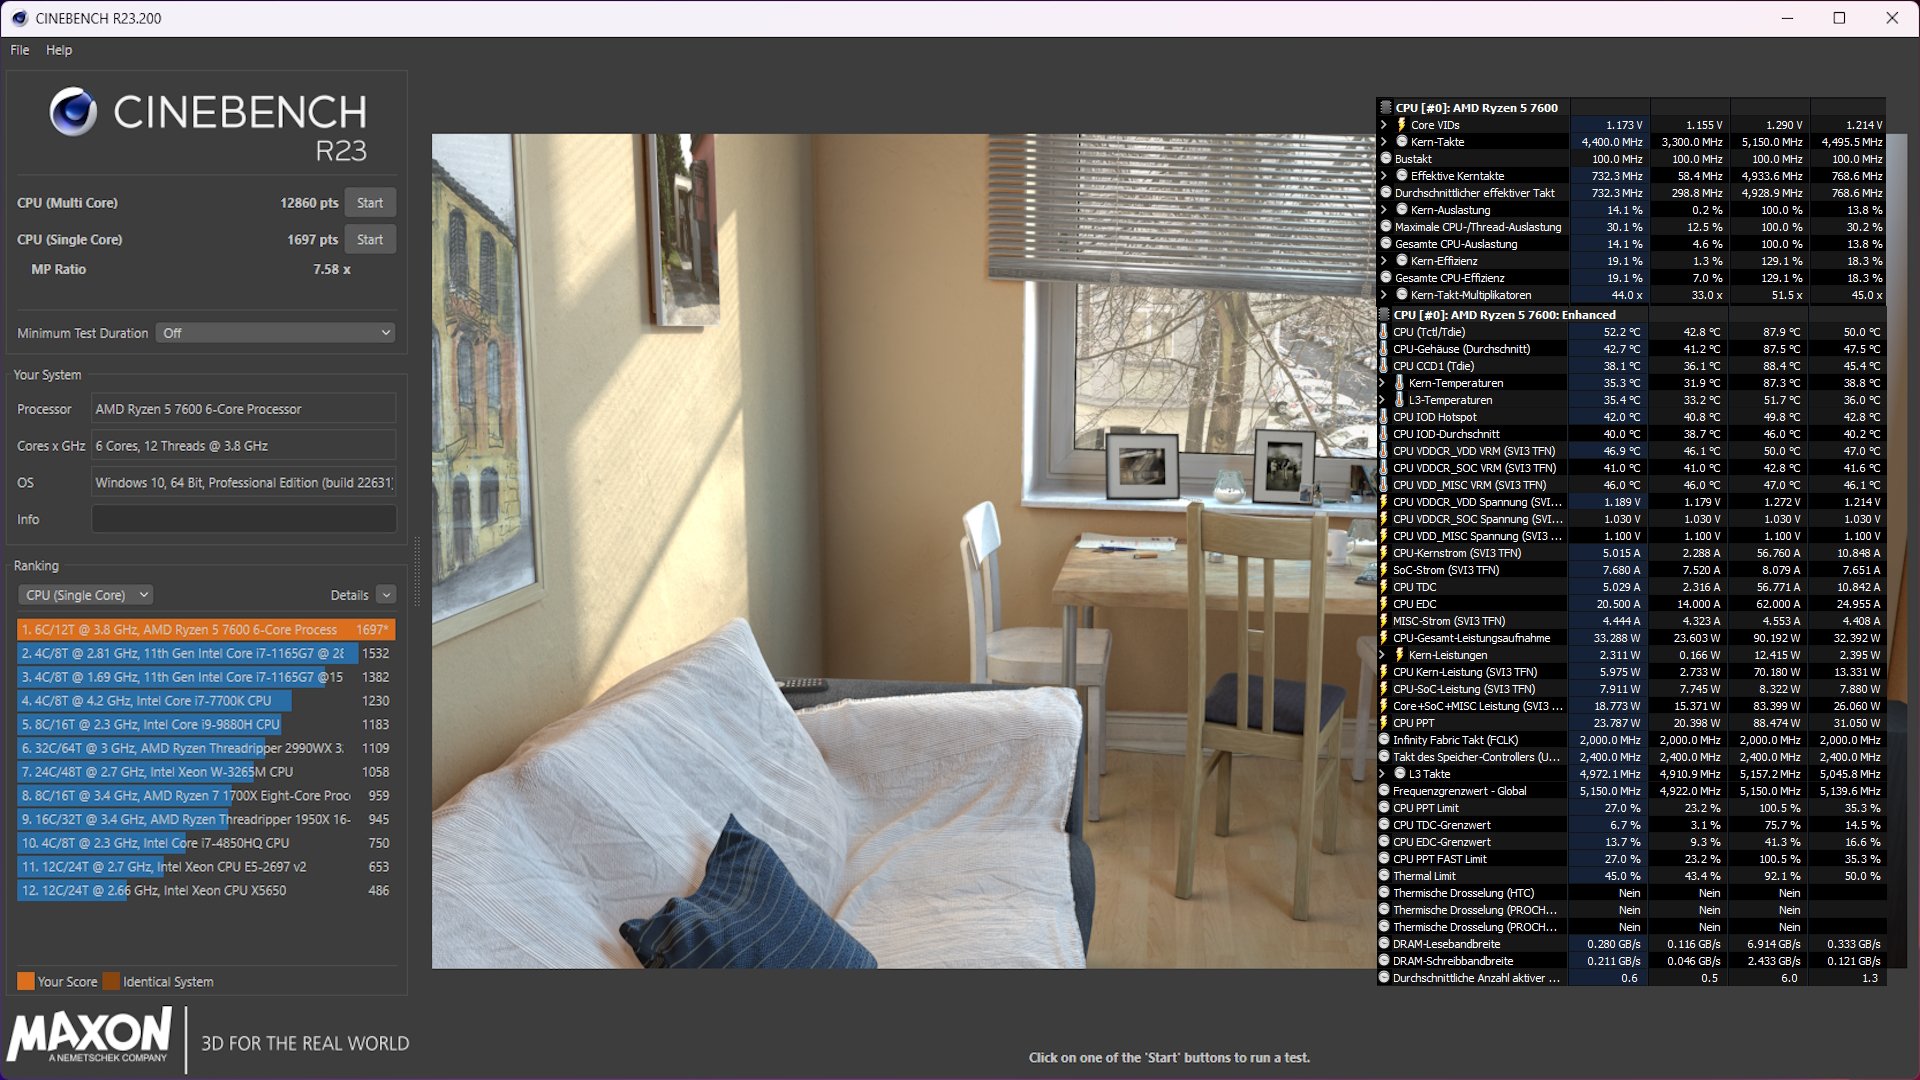Click the CPU CCD1 (Tdie) thermometer icon

[1384, 366]
